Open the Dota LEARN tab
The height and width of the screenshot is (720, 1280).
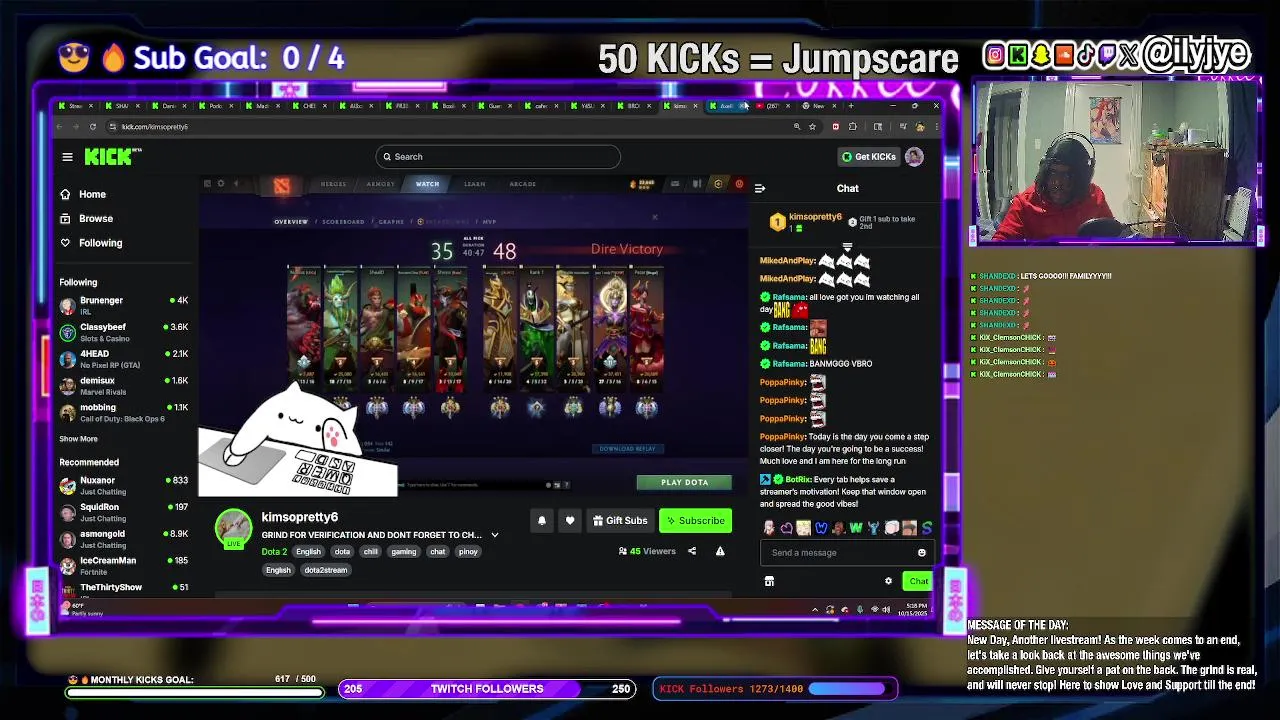coord(474,184)
